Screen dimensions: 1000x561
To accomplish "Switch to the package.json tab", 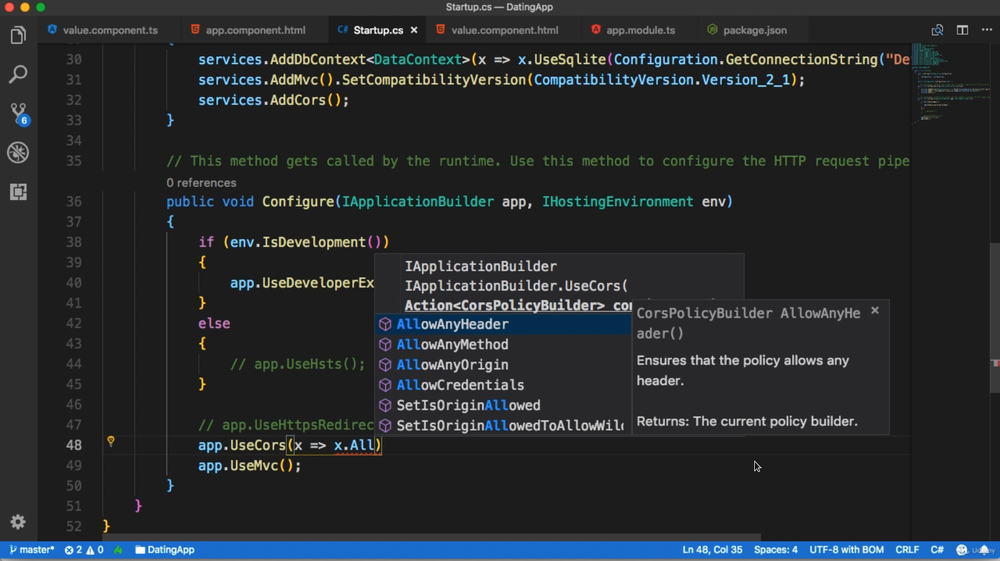I will pos(754,30).
